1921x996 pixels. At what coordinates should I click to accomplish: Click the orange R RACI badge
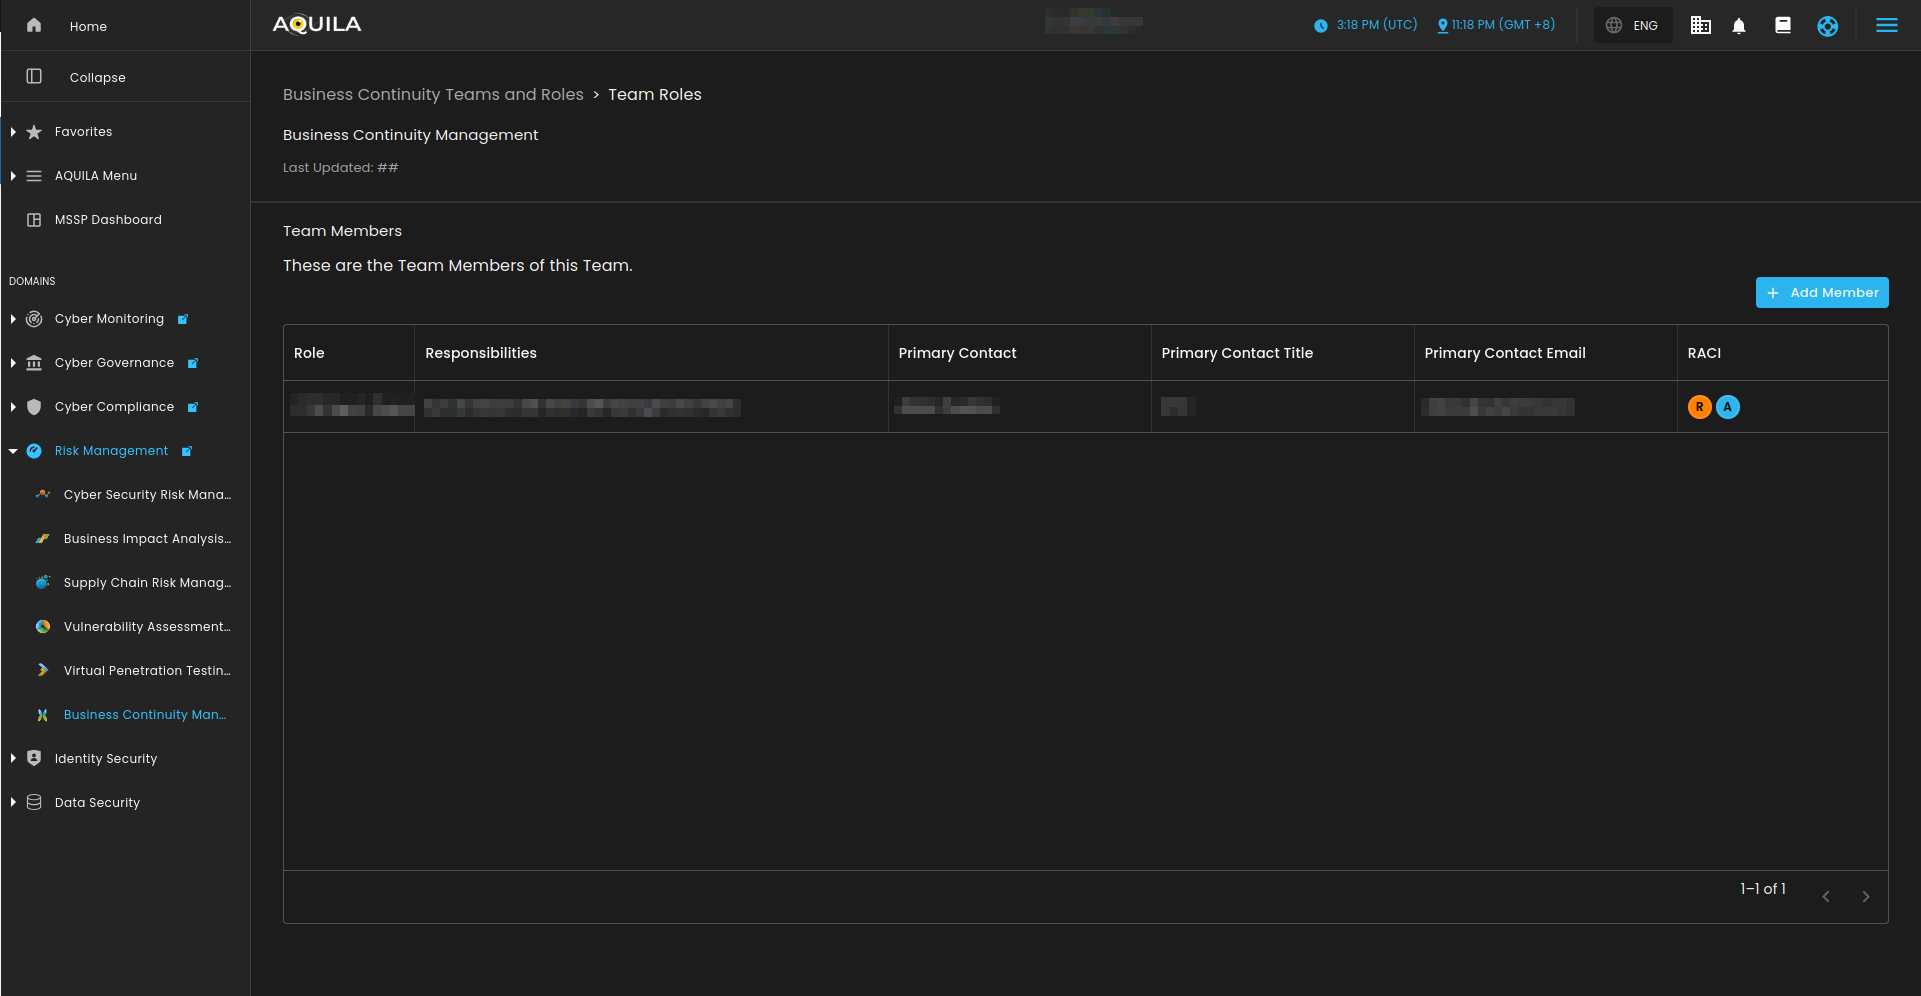point(1699,407)
